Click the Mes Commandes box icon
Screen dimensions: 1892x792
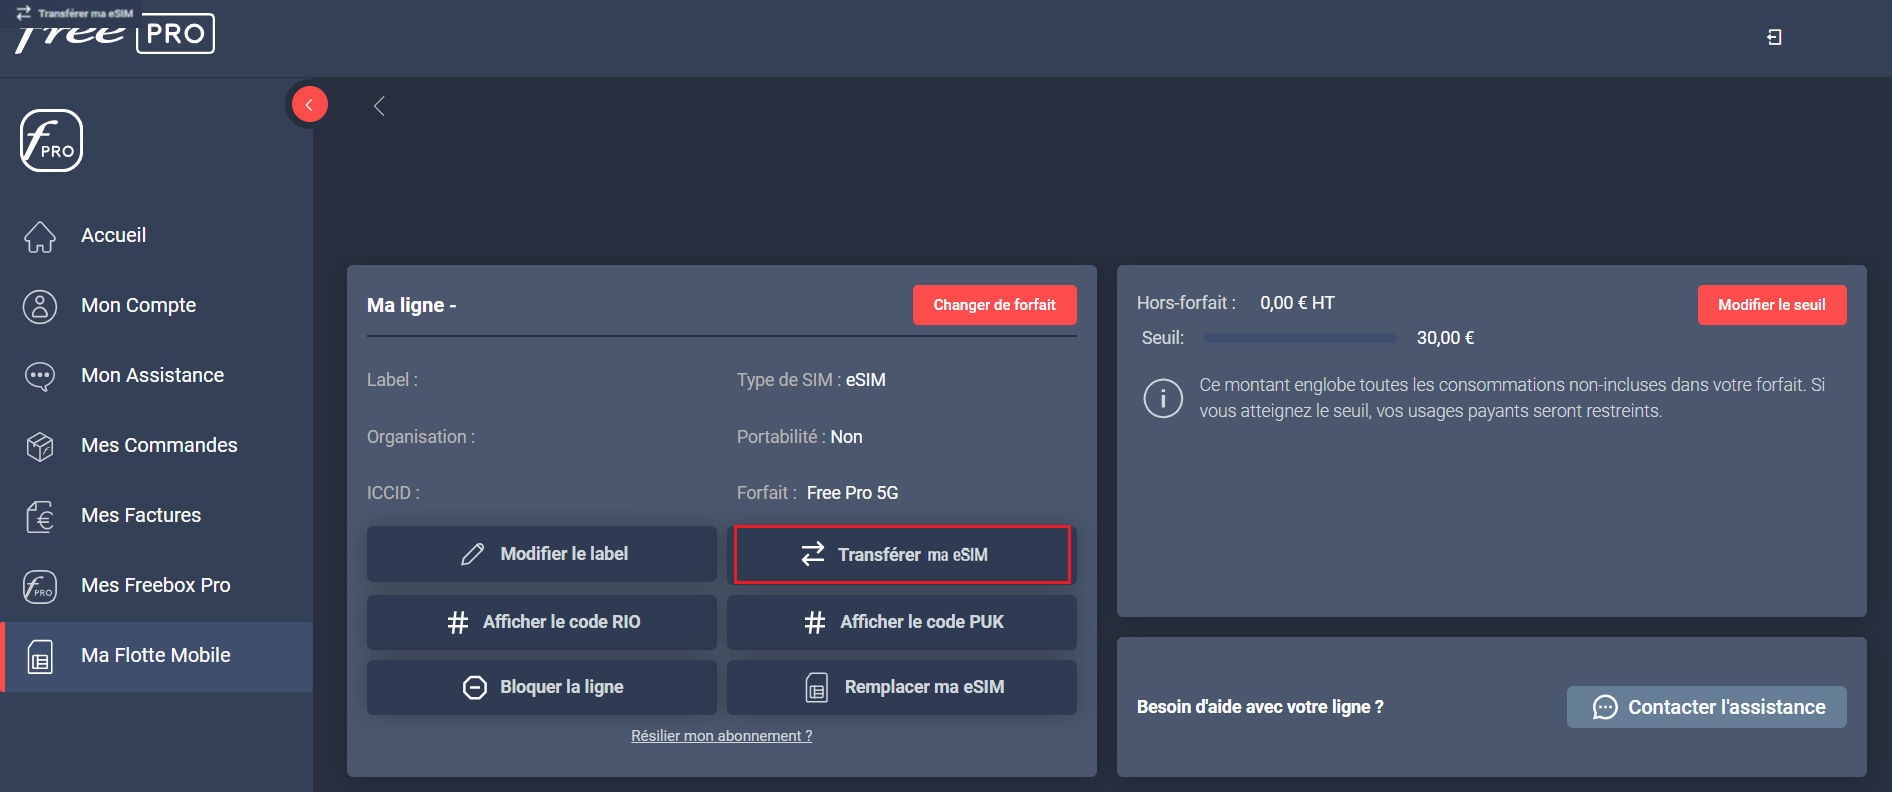tap(40, 446)
